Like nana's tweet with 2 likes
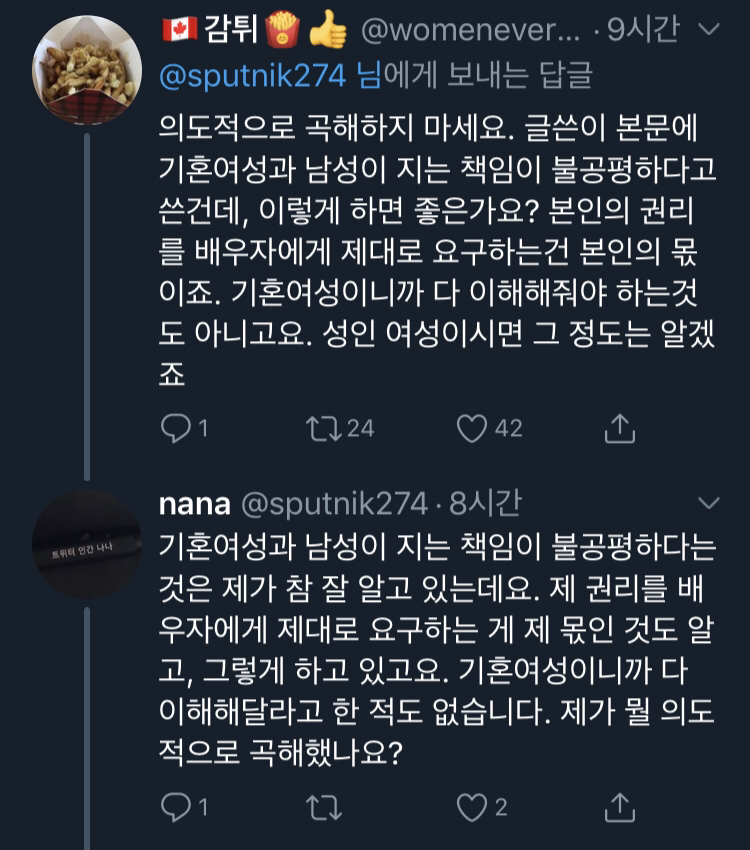This screenshot has height=850, width=750. 471,806
